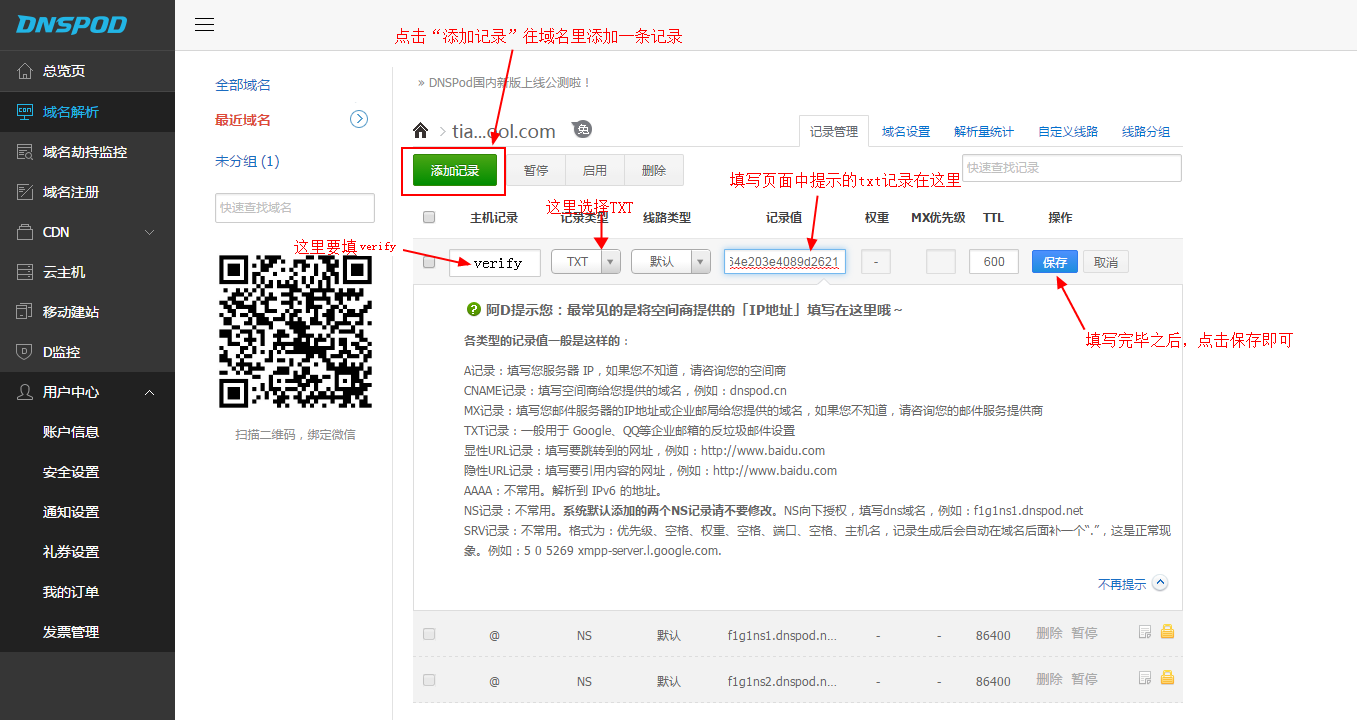The width and height of the screenshot is (1357, 720).
Task: Click the arrow circle next to 最近域名
Action: pyautogui.click(x=359, y=119)
